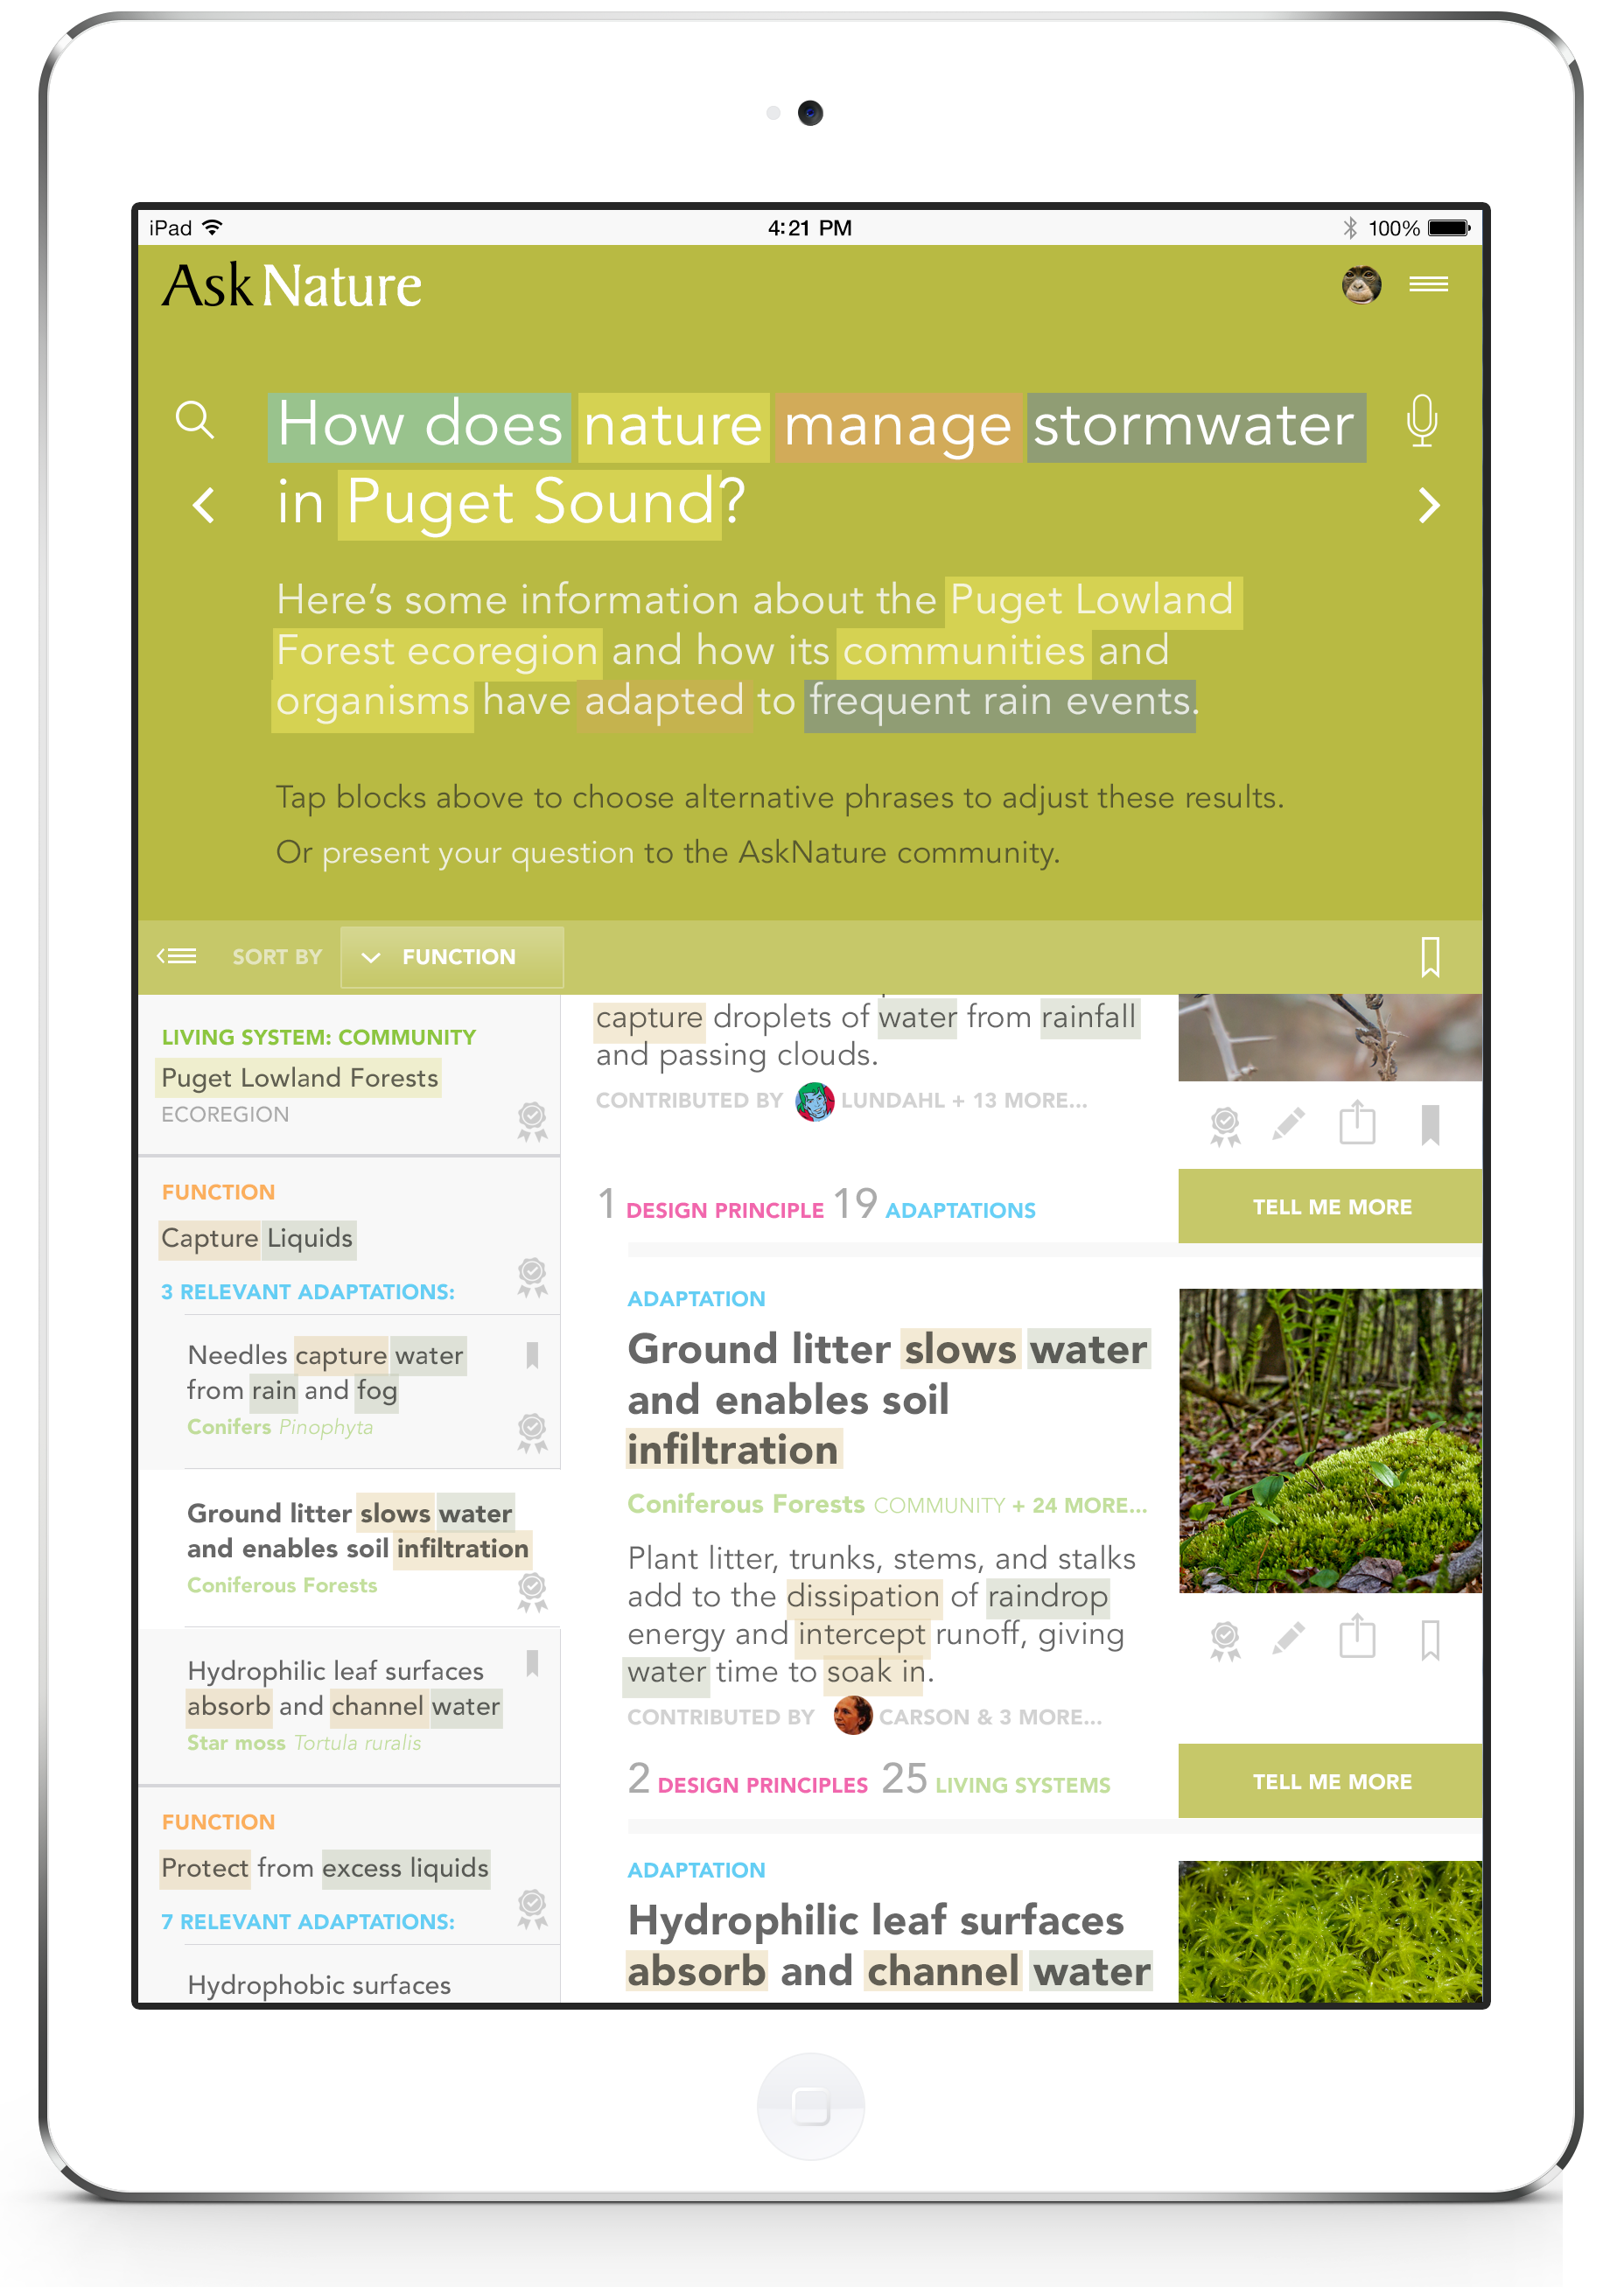Open Ground litter slows water main heading
Image resolution: width=1624 pixels, height=2287 pixels.
[x=889, y=1399]
